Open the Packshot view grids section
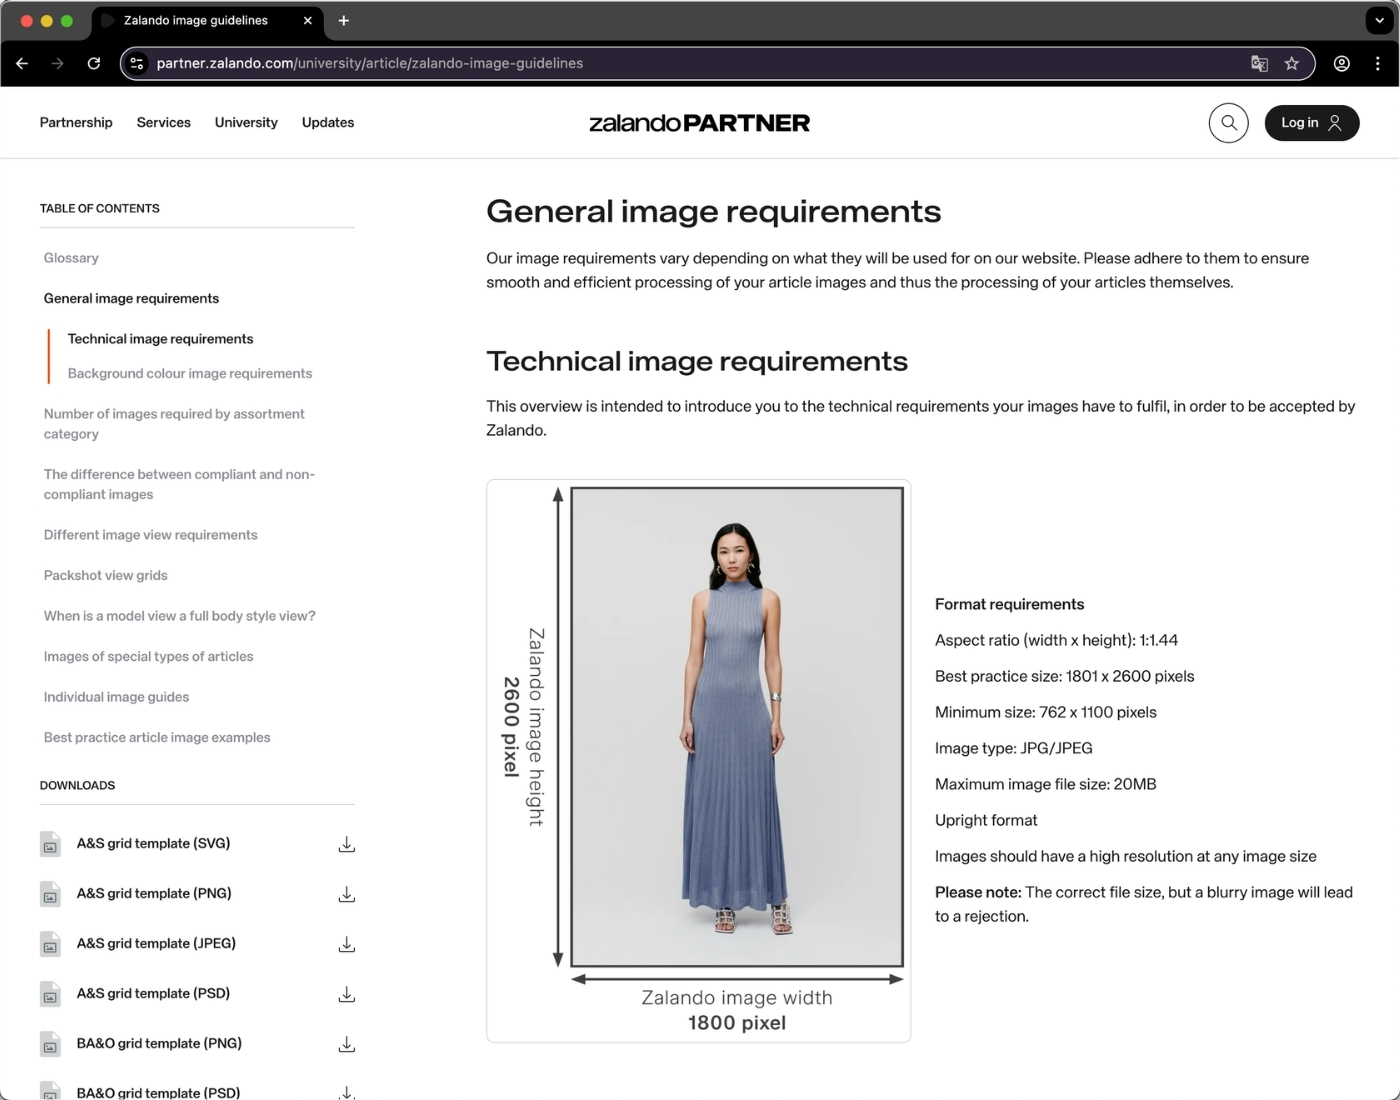 (x=106, y=575)
